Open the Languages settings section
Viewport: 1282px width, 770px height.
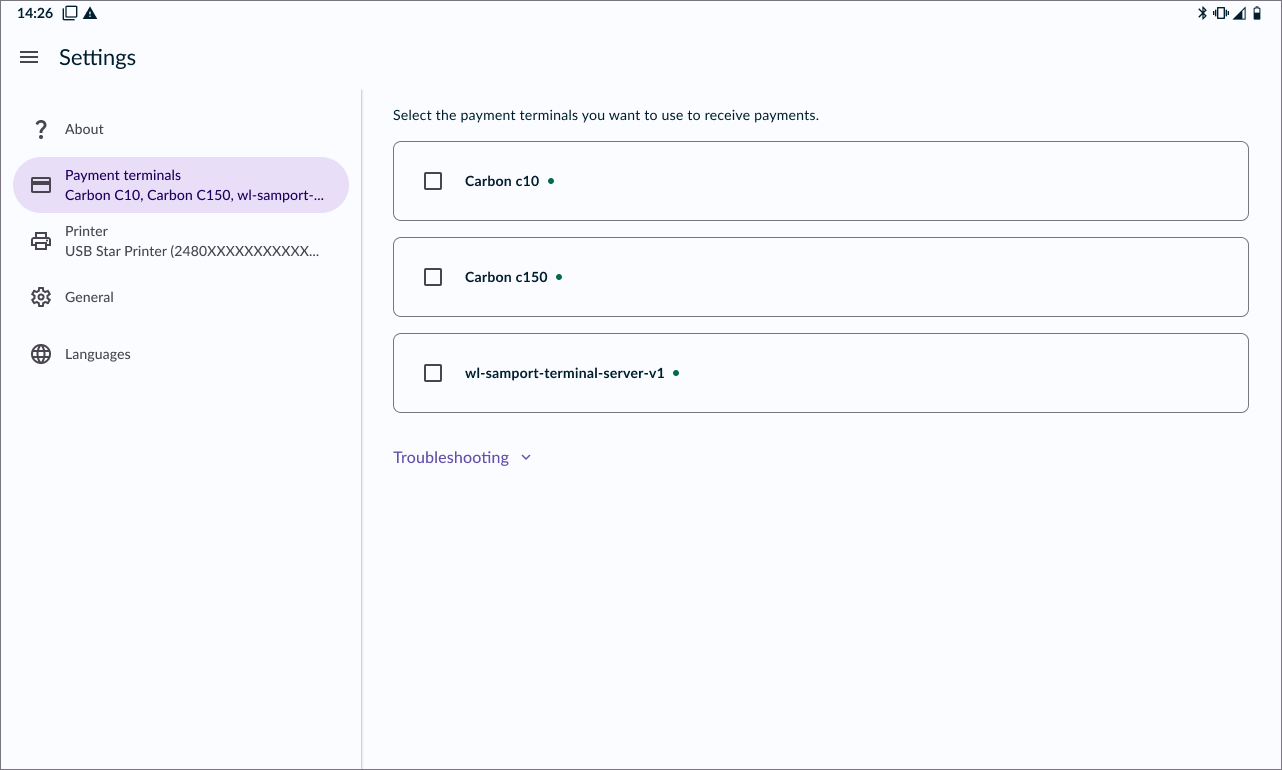(x=181, y=354)
